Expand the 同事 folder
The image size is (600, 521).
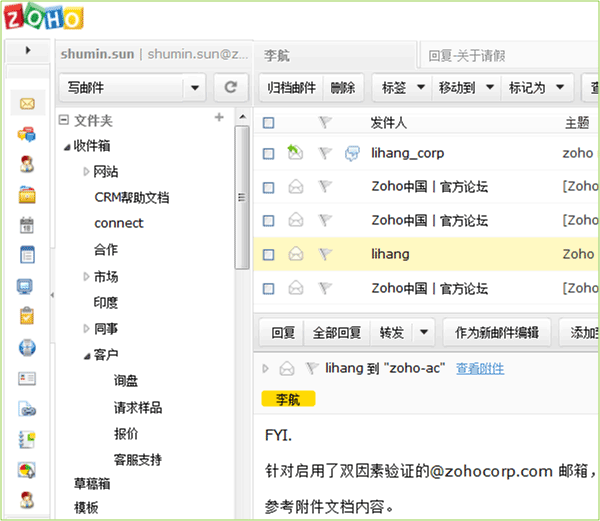86,329
